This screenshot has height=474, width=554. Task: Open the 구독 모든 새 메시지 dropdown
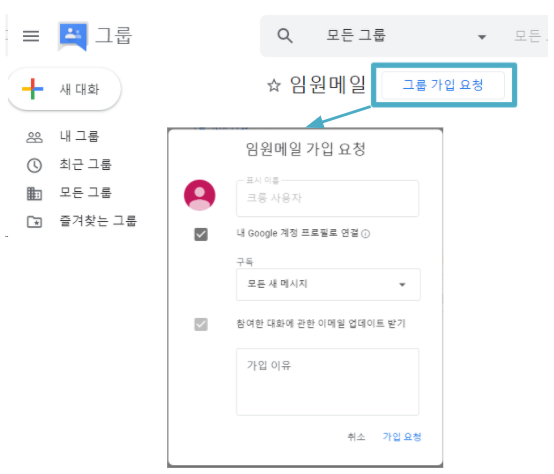328,284
